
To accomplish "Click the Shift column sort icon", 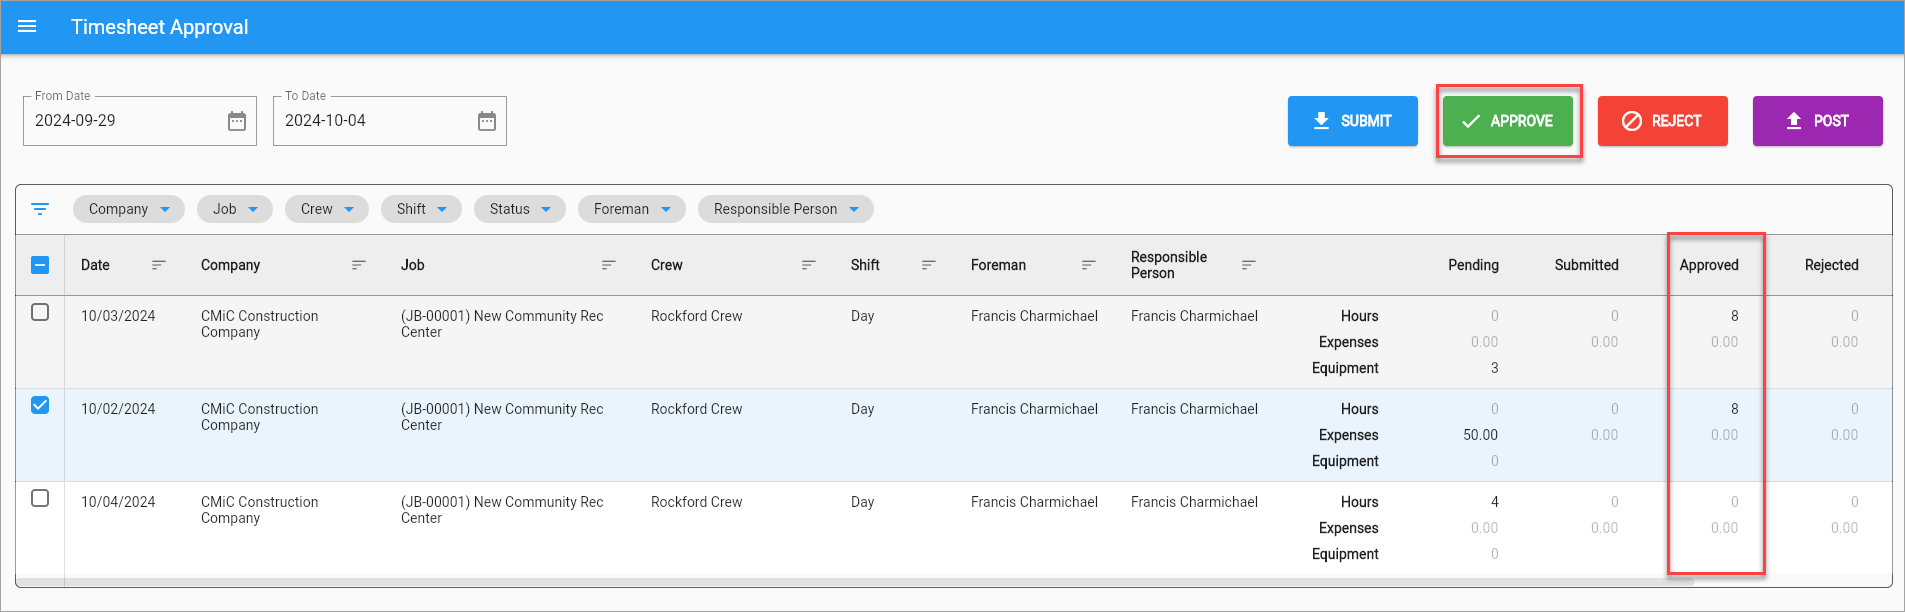I will (928, 265).
